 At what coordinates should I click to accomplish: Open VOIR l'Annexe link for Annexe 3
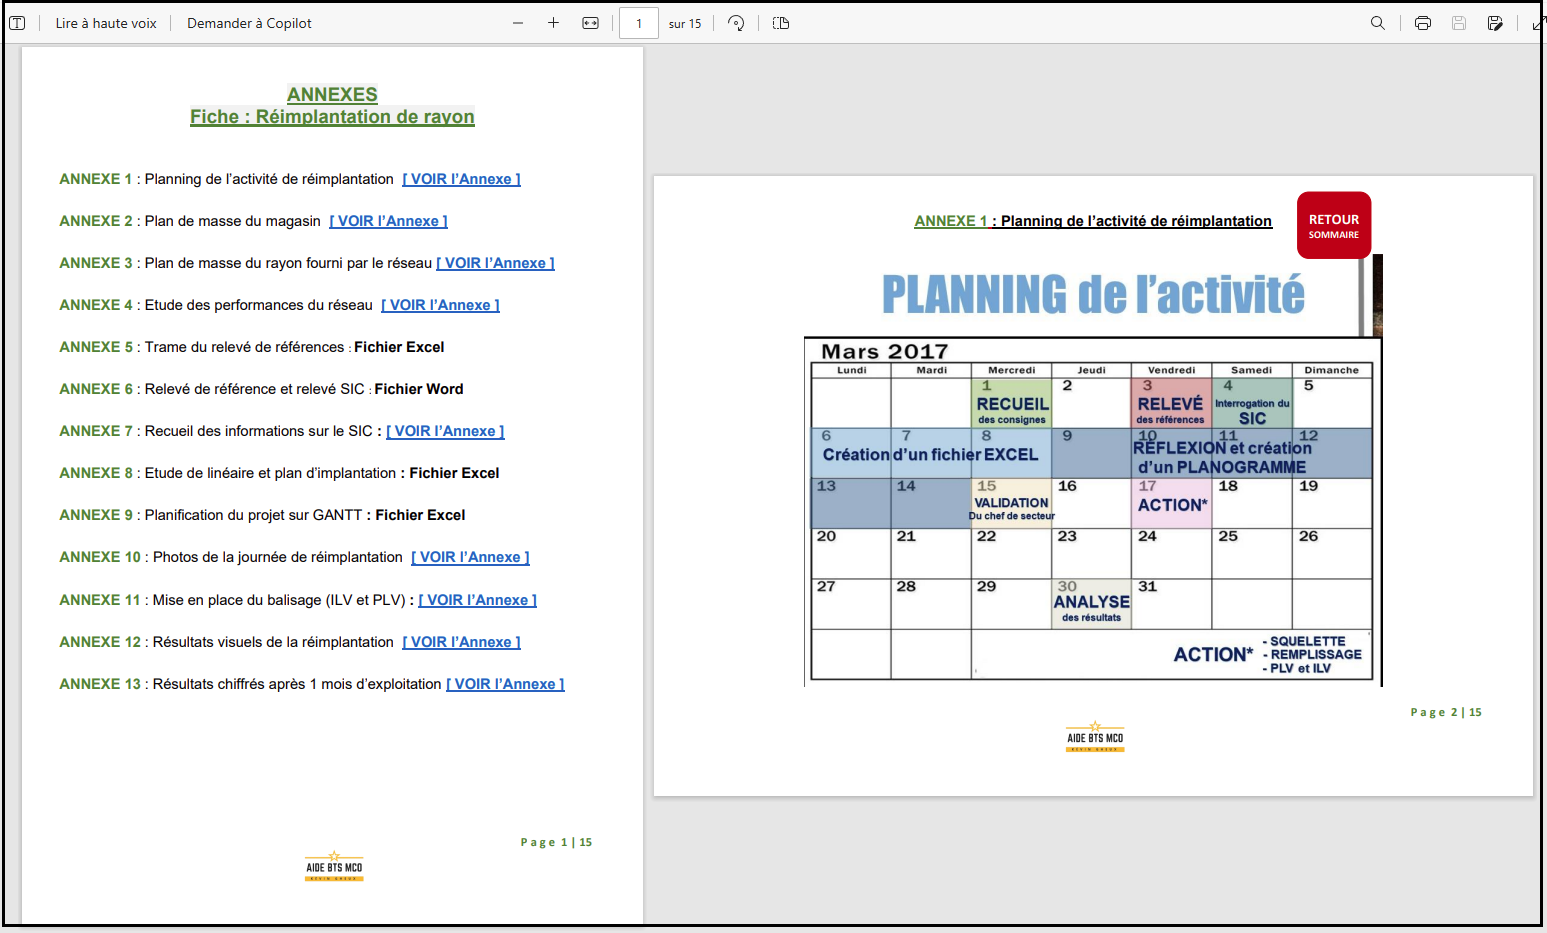click(x=495, y=263)
